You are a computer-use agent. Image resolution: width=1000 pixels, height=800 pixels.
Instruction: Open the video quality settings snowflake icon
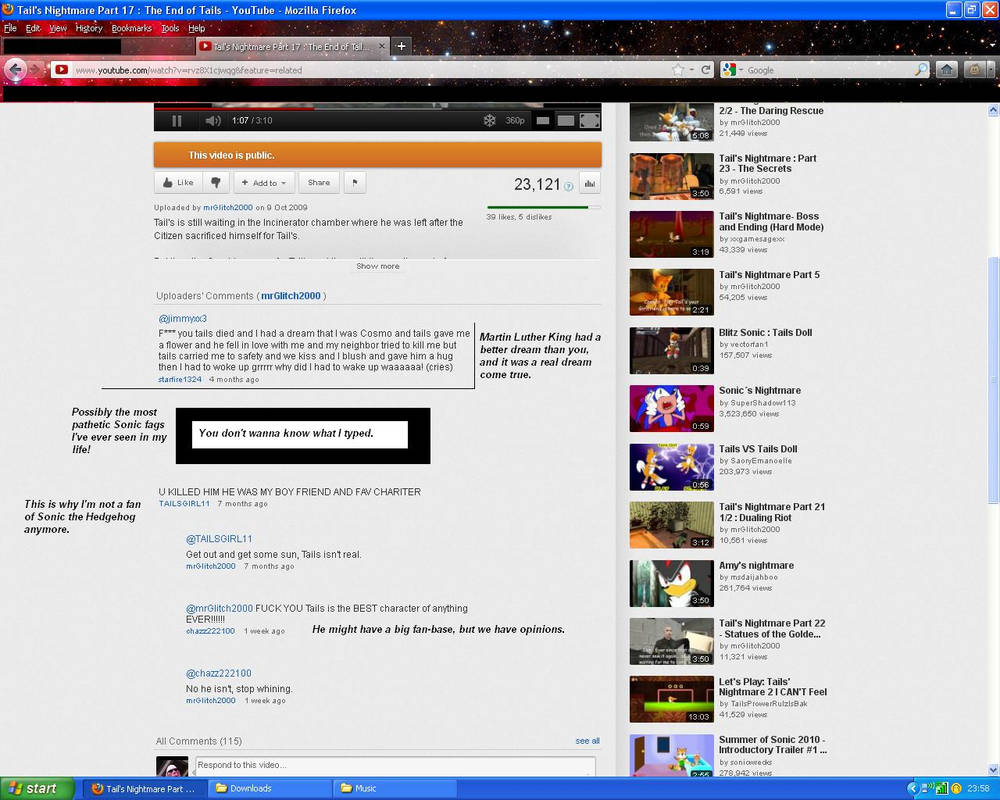[489, 121]
